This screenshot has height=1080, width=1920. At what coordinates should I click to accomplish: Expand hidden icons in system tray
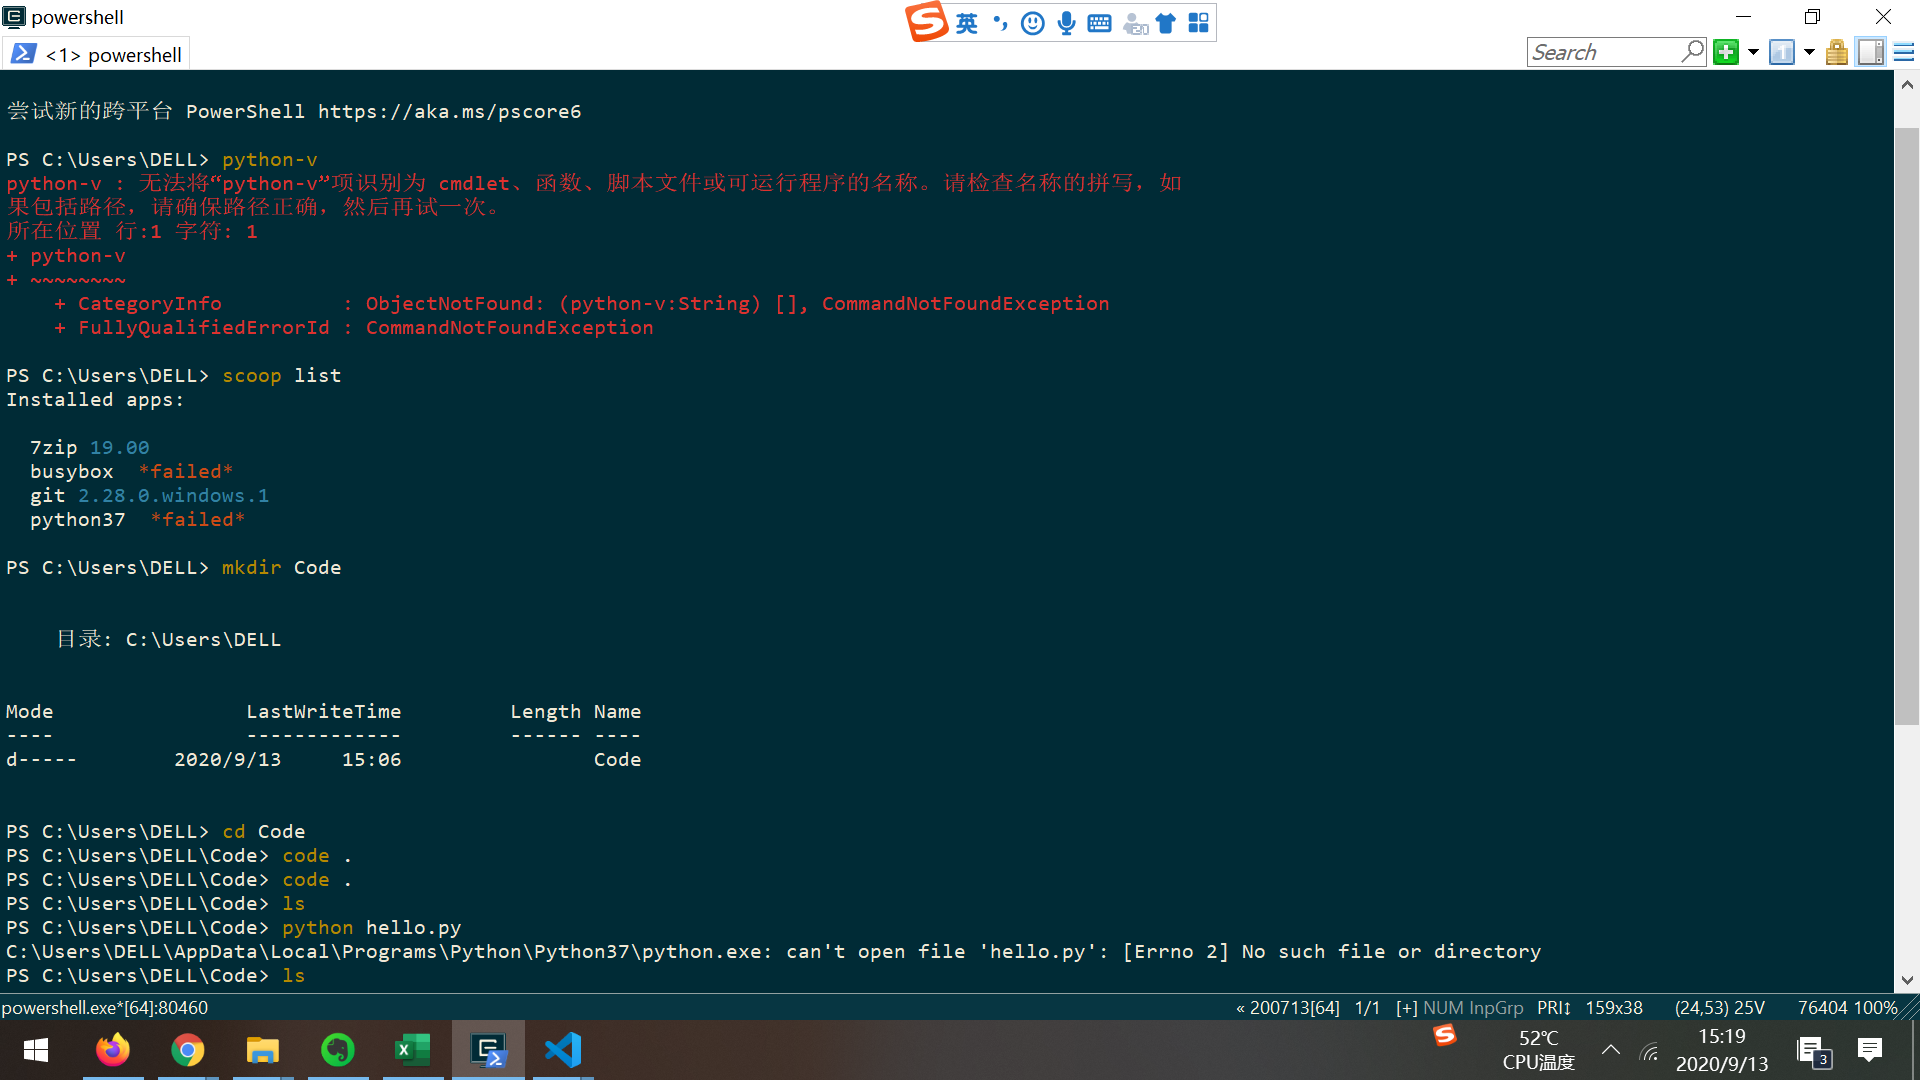click(1610, 1050)
